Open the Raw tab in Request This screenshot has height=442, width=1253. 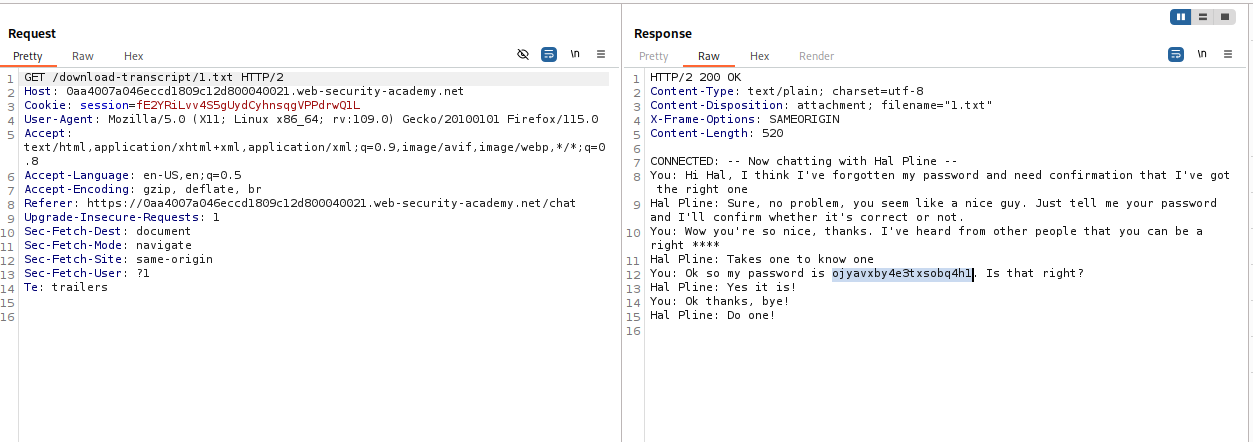coord(83,57)
